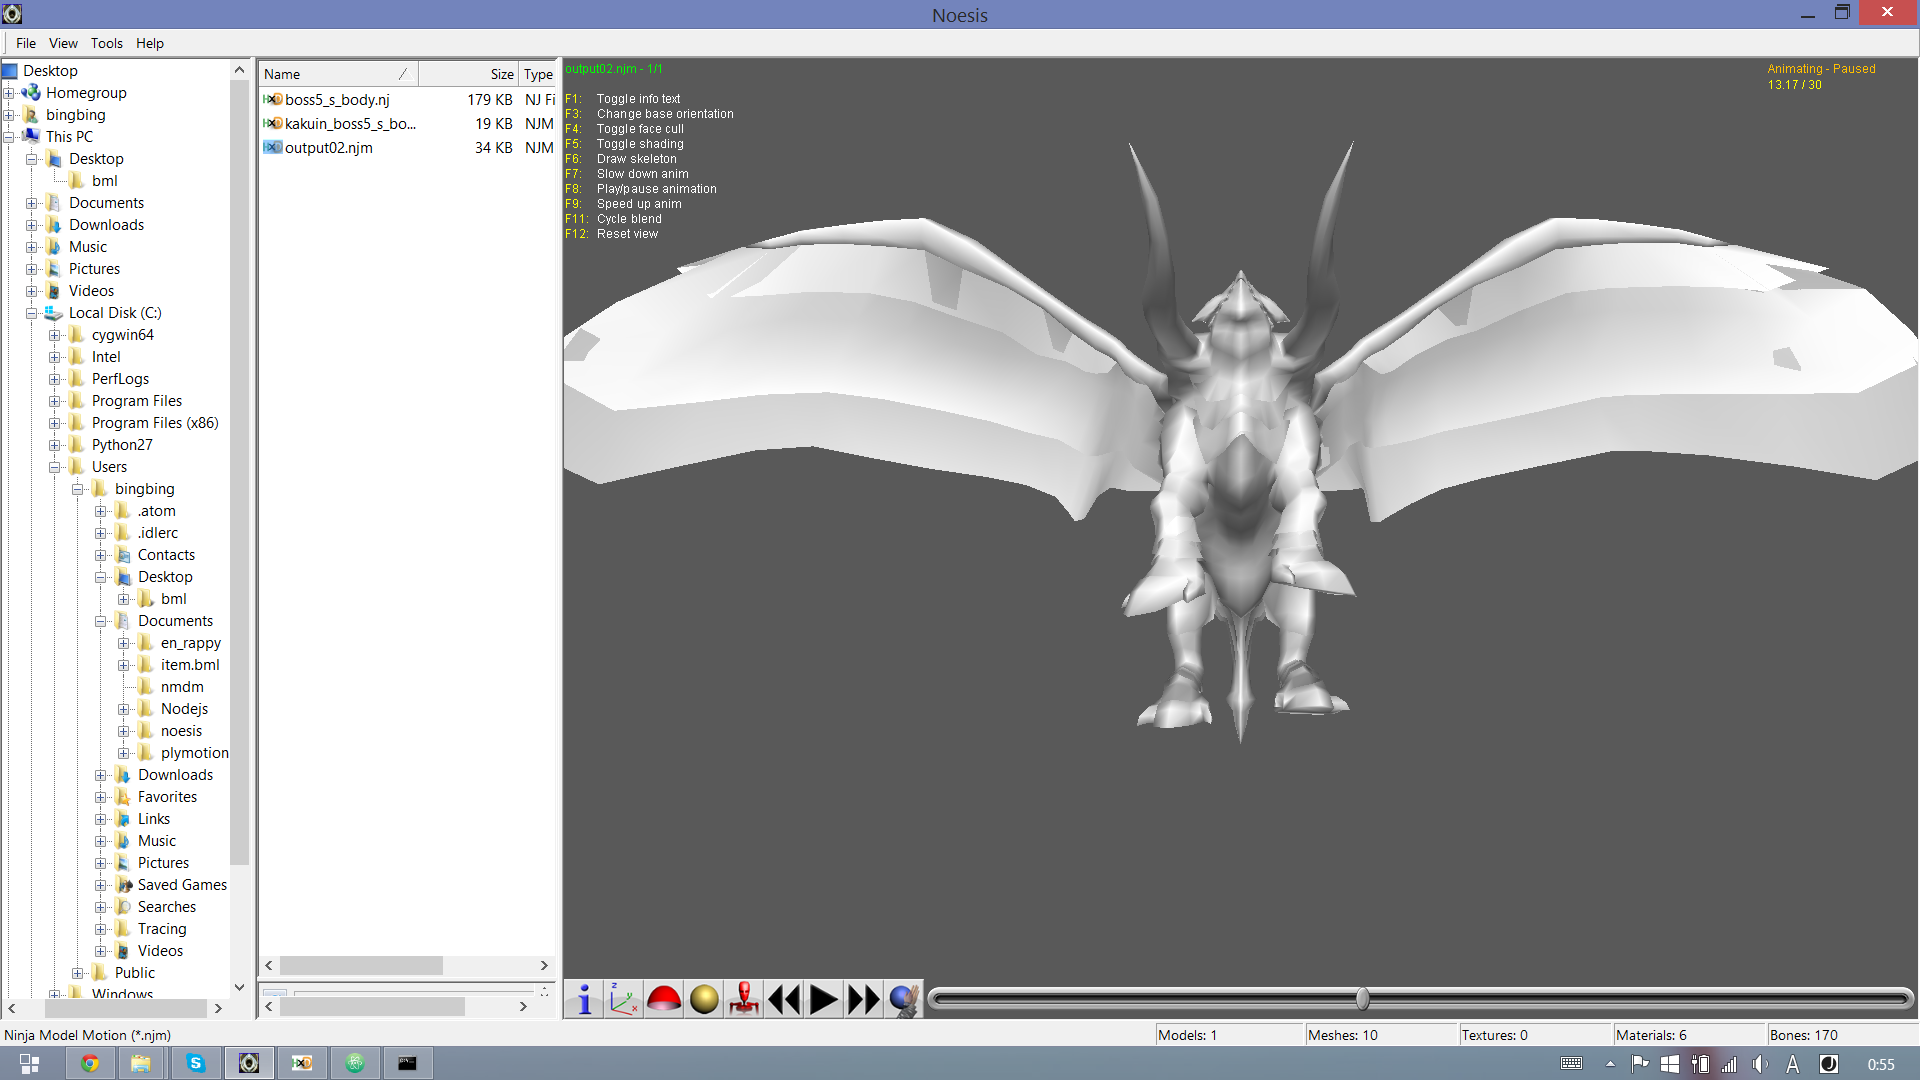Image resolution: width=1920 pixels, height=1080 pixels.
Task: Open the View menu
Action: coord(63,43)
